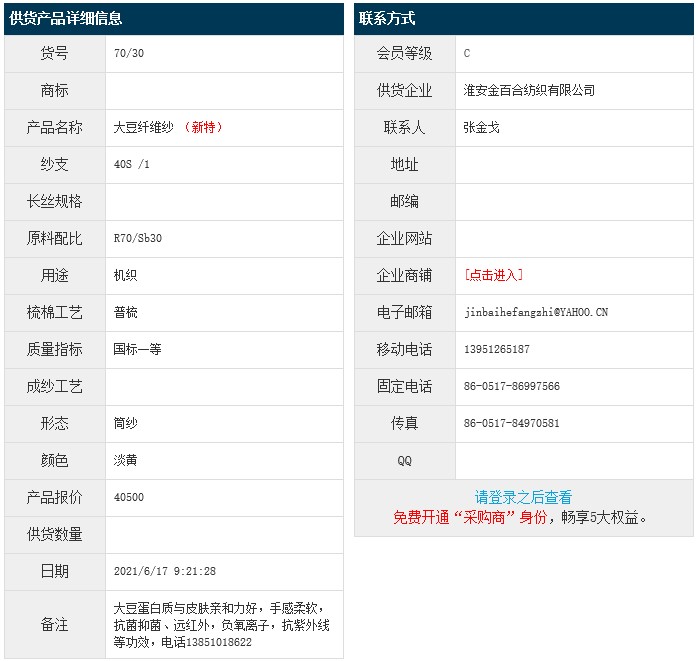Click 免费开通“采购商”身份 link
Screen dimensions: 698x661
click(x=470, y=517)
